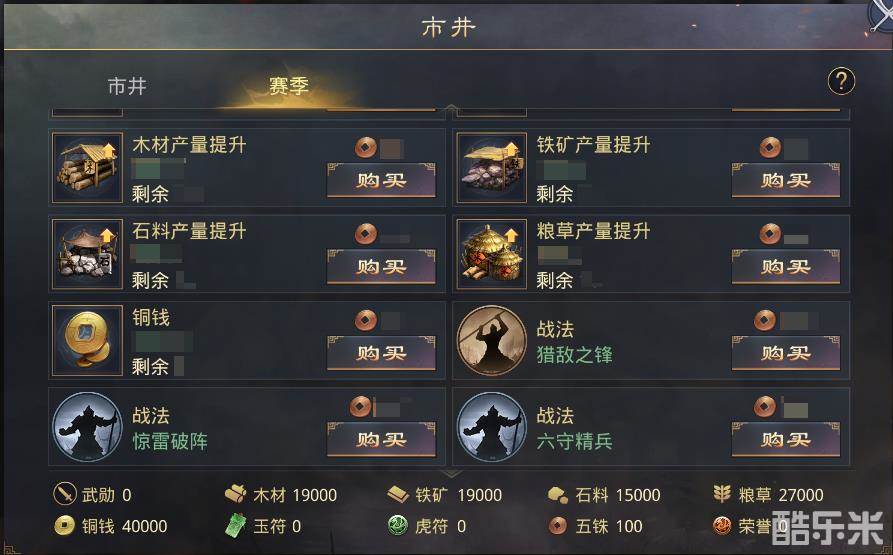Expand list using bottom down chevron
This screenshot has width=893, height=555.
[x=451, y=474]
